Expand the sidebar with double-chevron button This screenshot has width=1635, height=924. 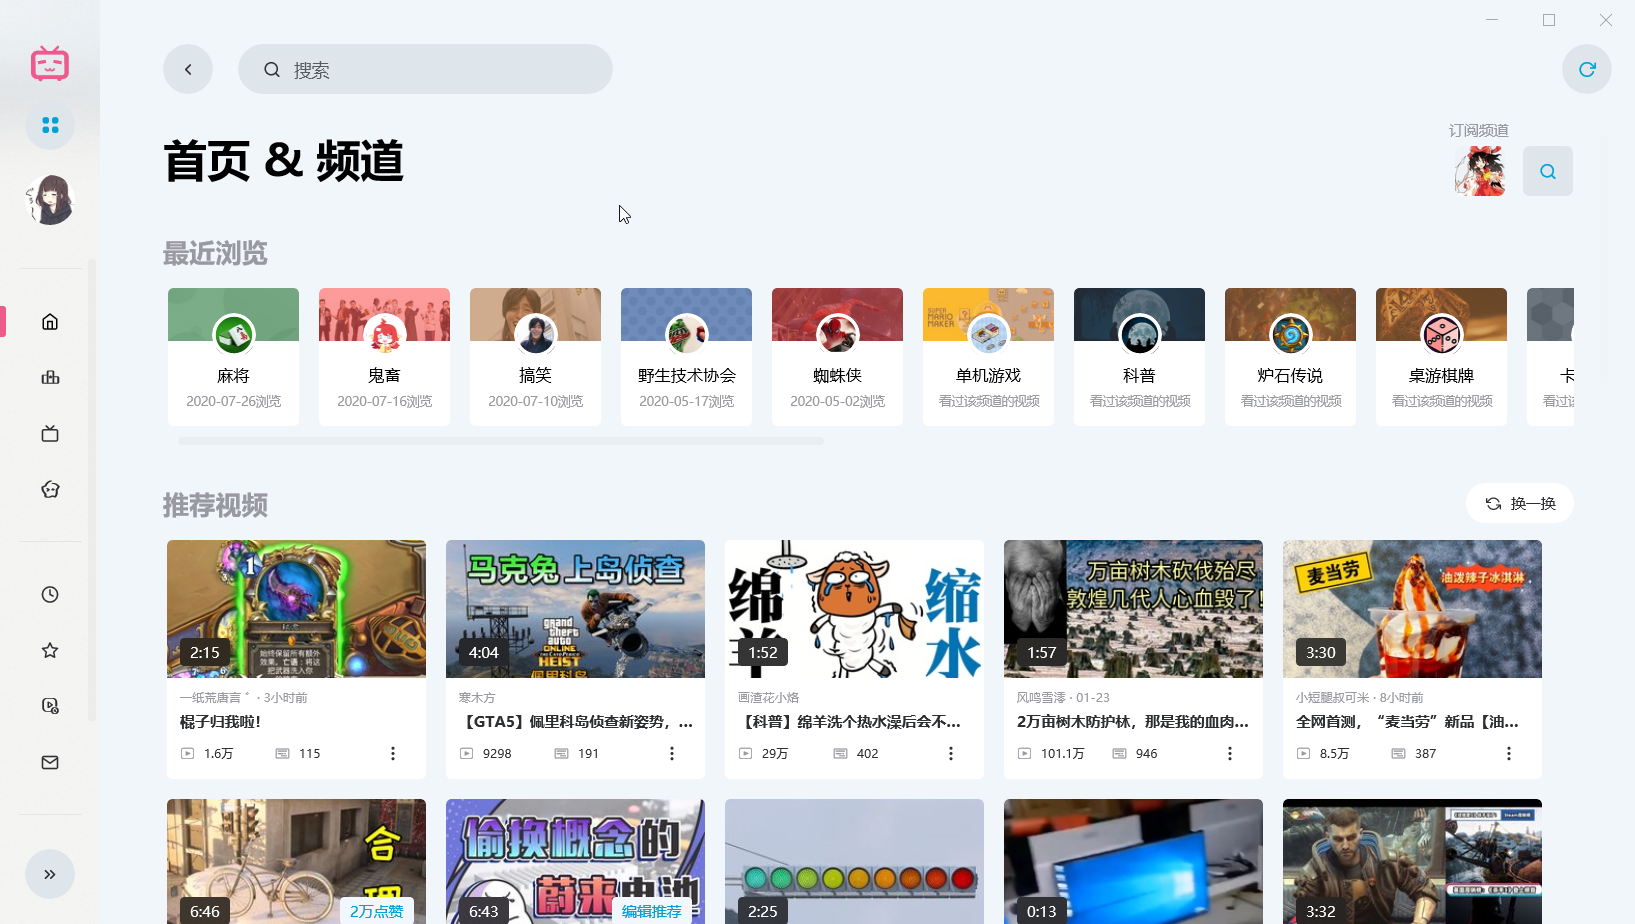[50, 874]
